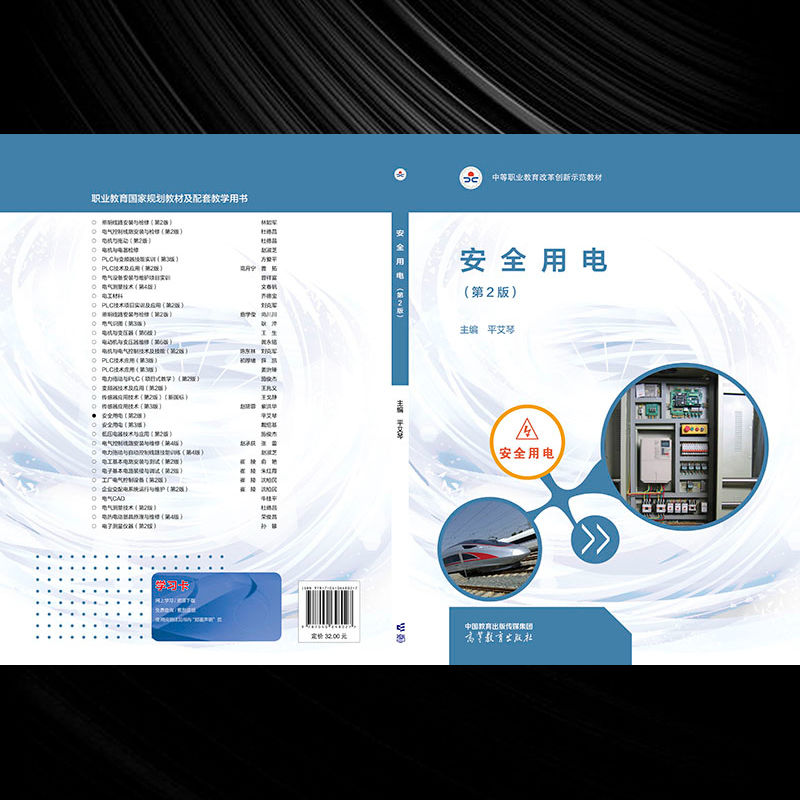
Task: Click the 中等职业教育改革创新示范教材 header text
Action: coord(546,178)
